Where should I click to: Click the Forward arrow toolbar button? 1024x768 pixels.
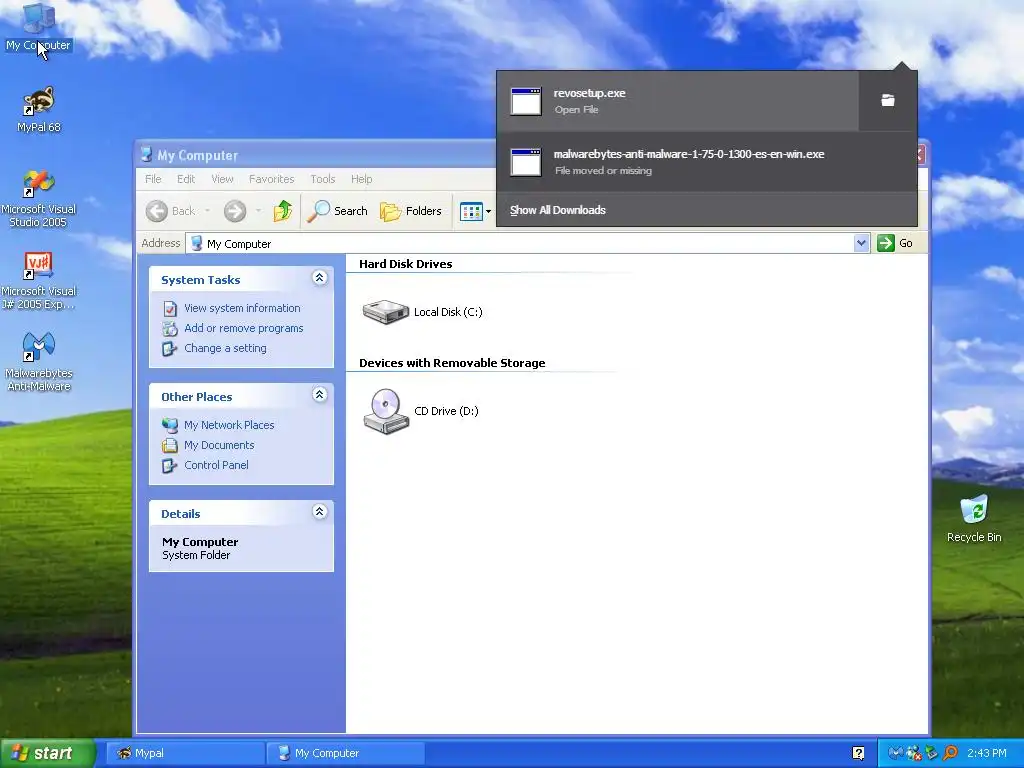point(235,211)
